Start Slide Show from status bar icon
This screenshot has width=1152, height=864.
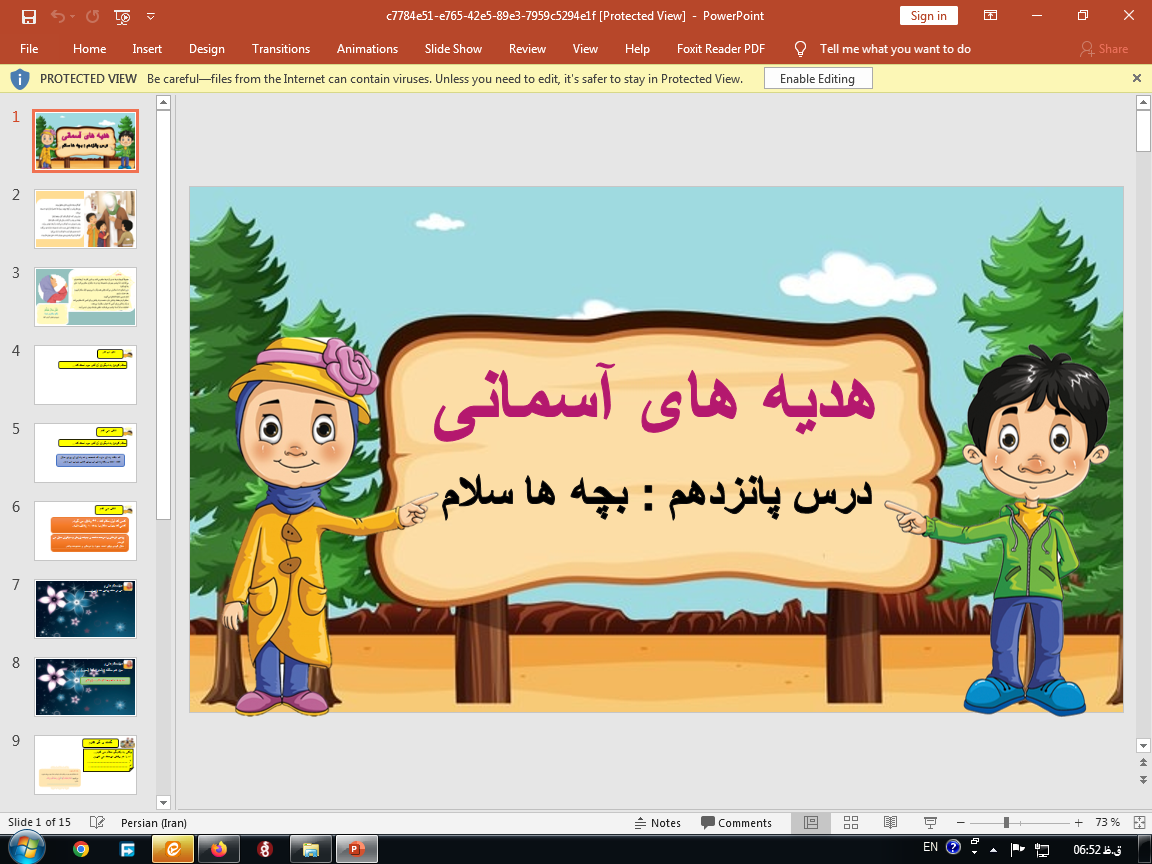coord(930,823)
